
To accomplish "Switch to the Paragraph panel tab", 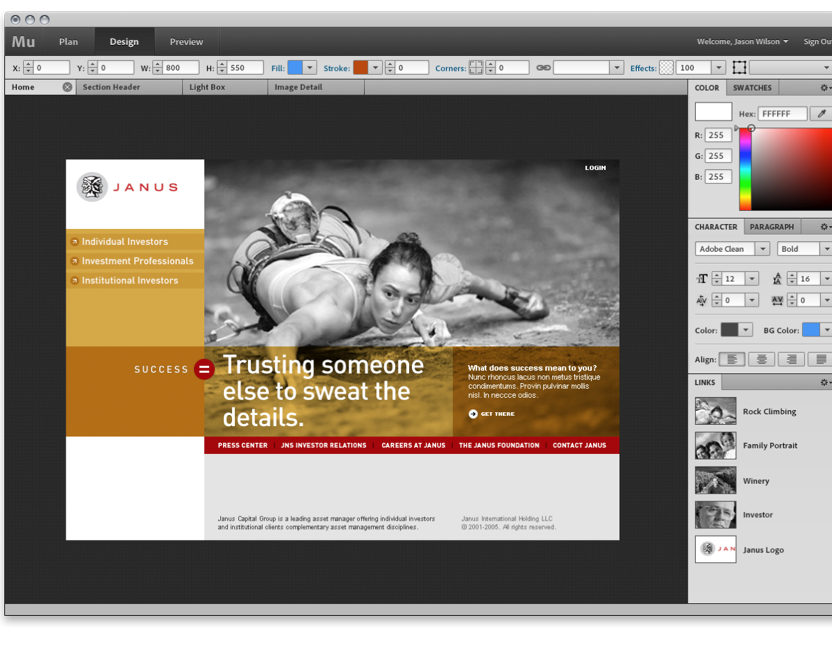I will [772, 227].
